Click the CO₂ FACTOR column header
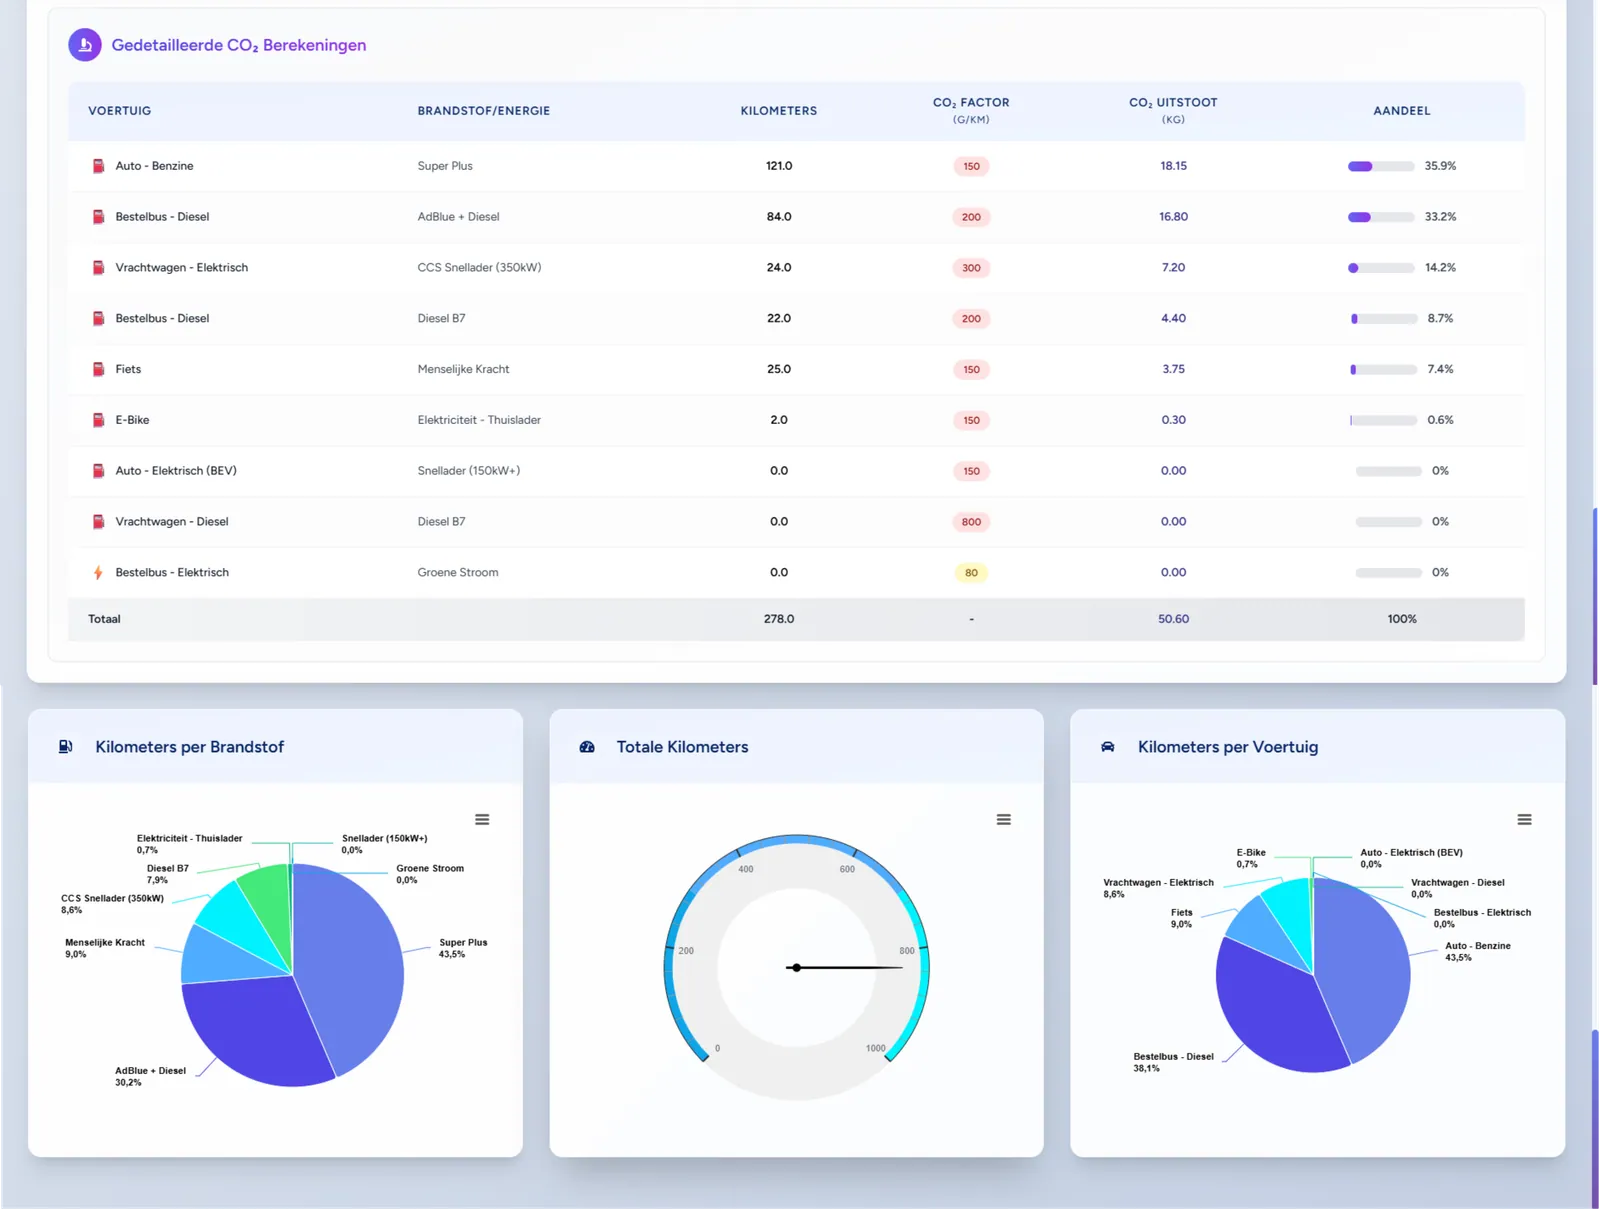The width and height of the screenshot is (1600, 1209). click(971, 110)
